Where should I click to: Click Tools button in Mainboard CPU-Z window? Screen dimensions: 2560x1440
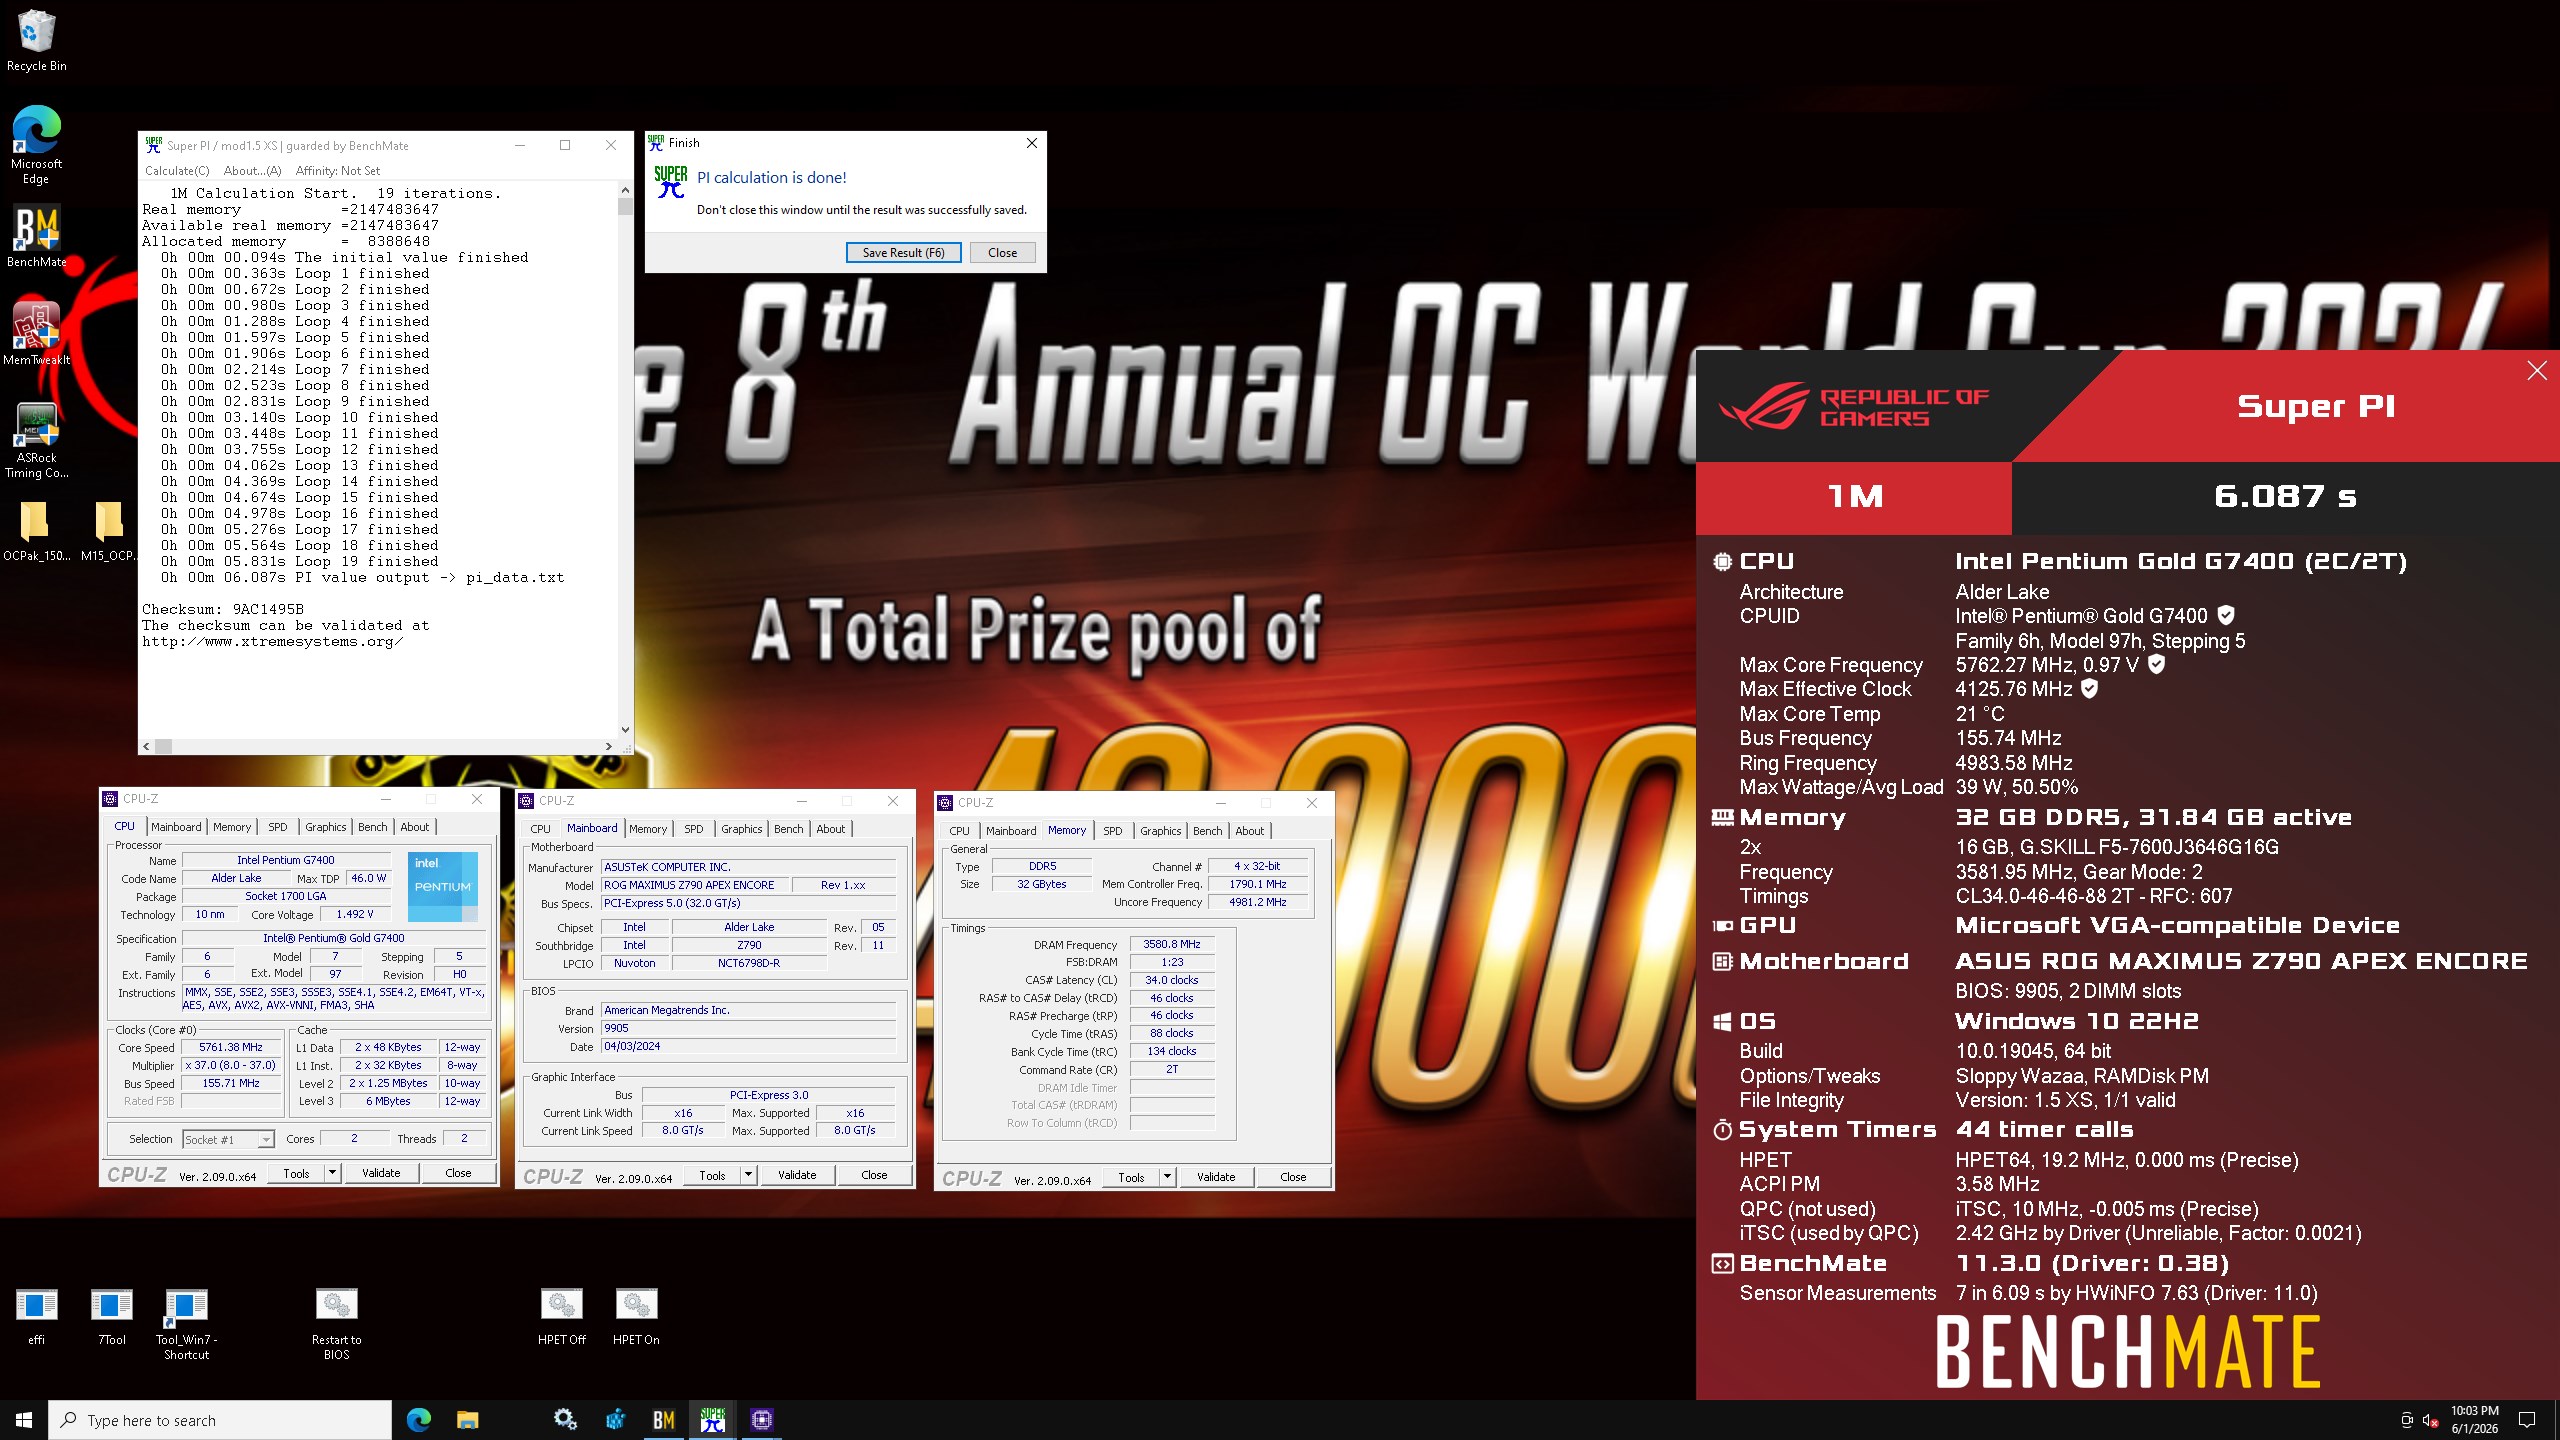(713, 1175)
